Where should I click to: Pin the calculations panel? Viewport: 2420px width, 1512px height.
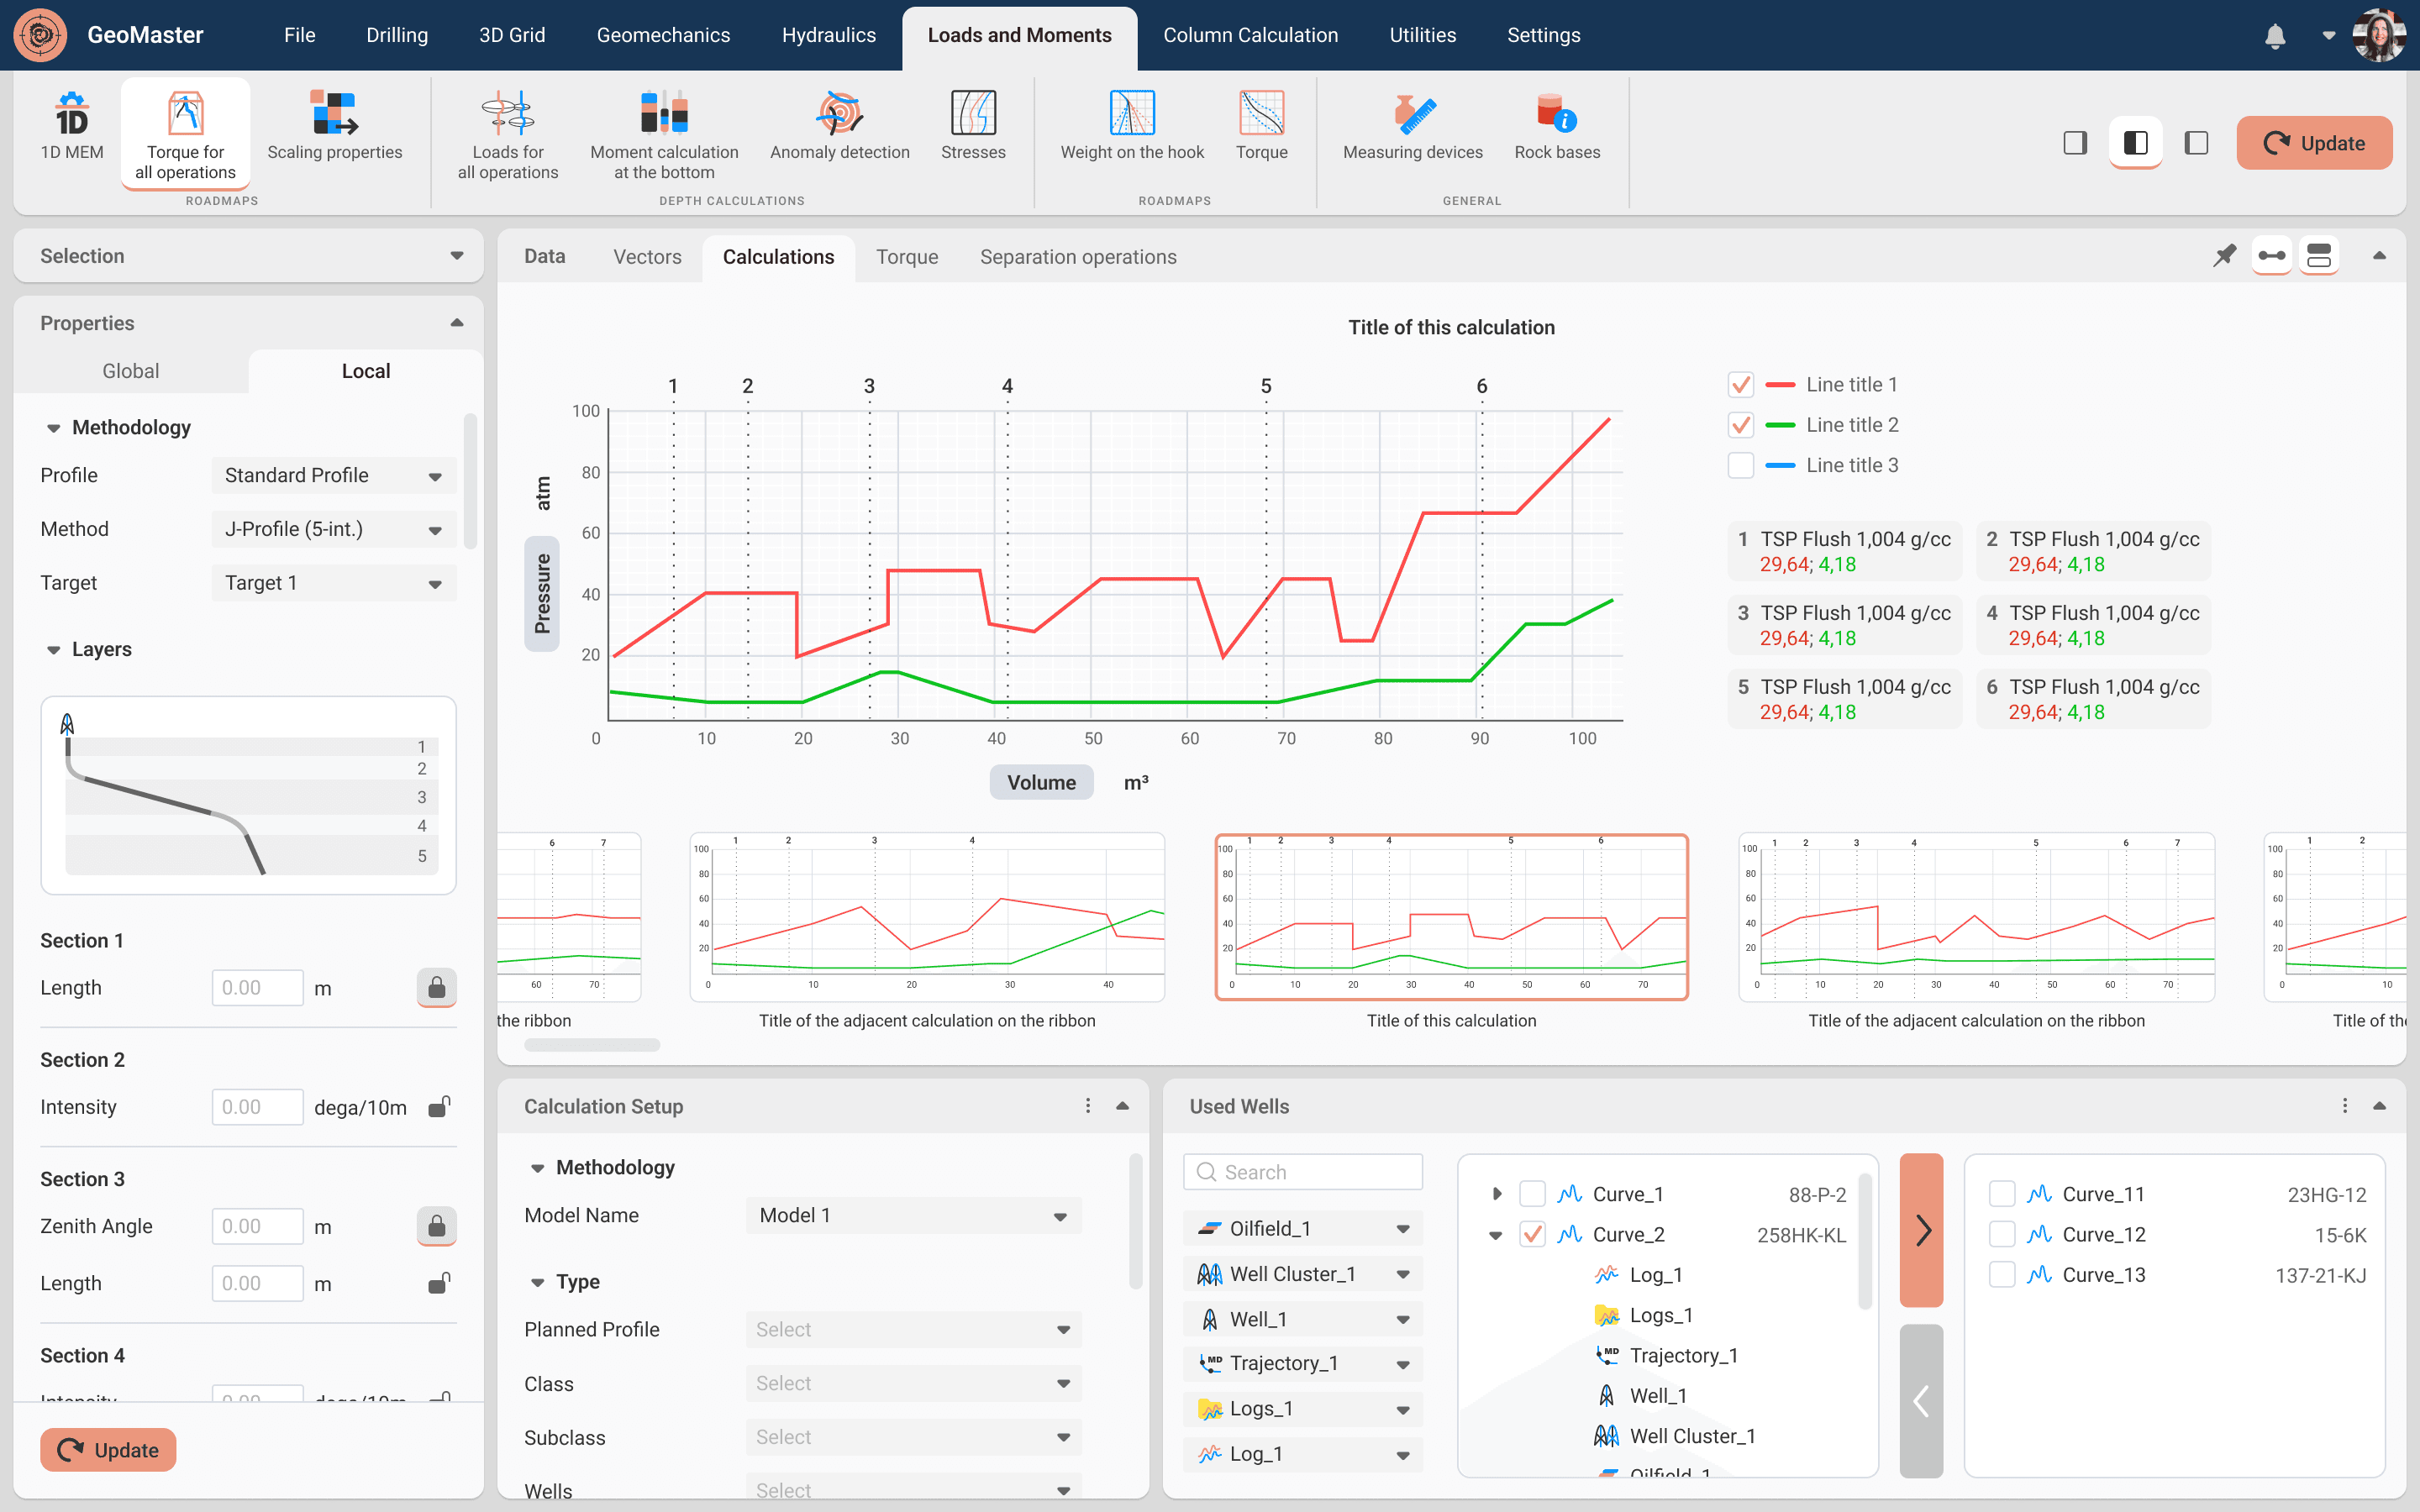coord(2224,256)
